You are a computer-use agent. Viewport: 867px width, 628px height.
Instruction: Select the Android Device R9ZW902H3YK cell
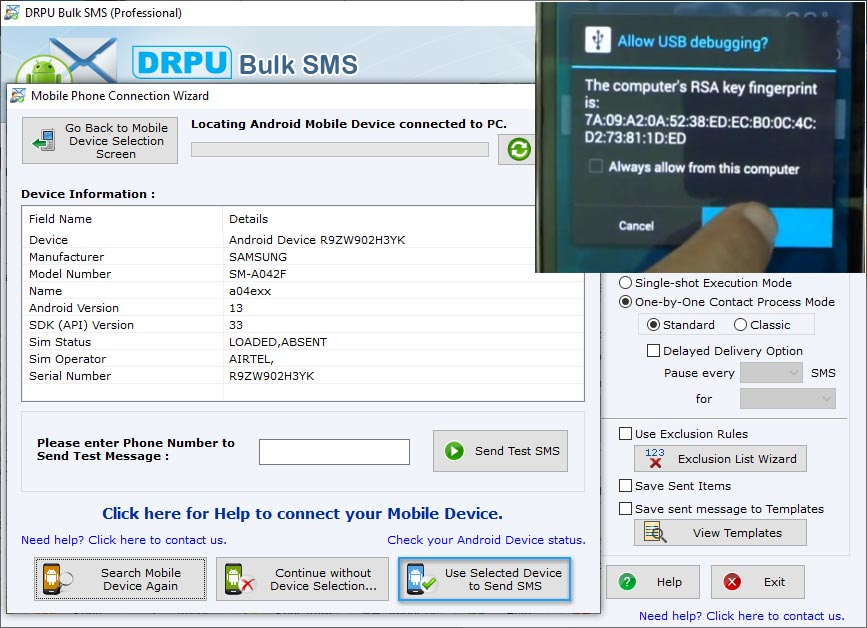point(317,240)
